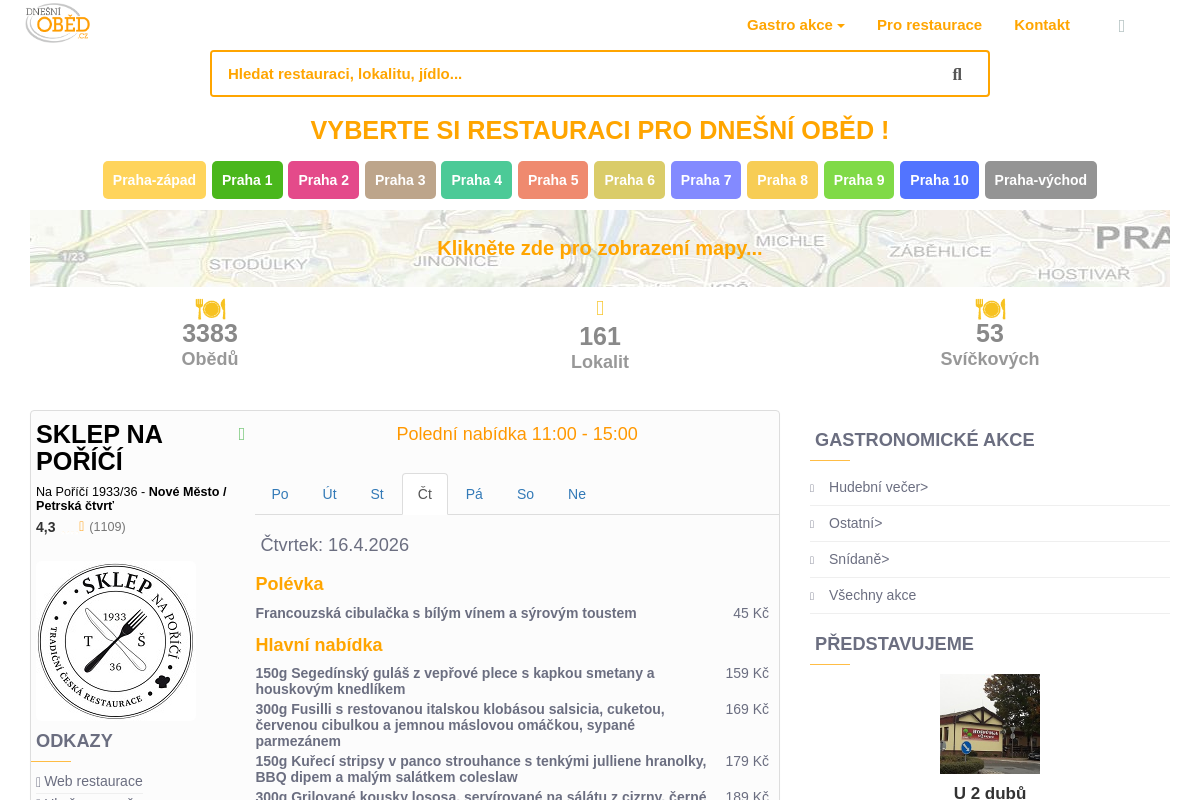Screen dimensions: 1200x800
Task: Open the Gastro akce dropdown menu
Action: [x=795, y=25]
